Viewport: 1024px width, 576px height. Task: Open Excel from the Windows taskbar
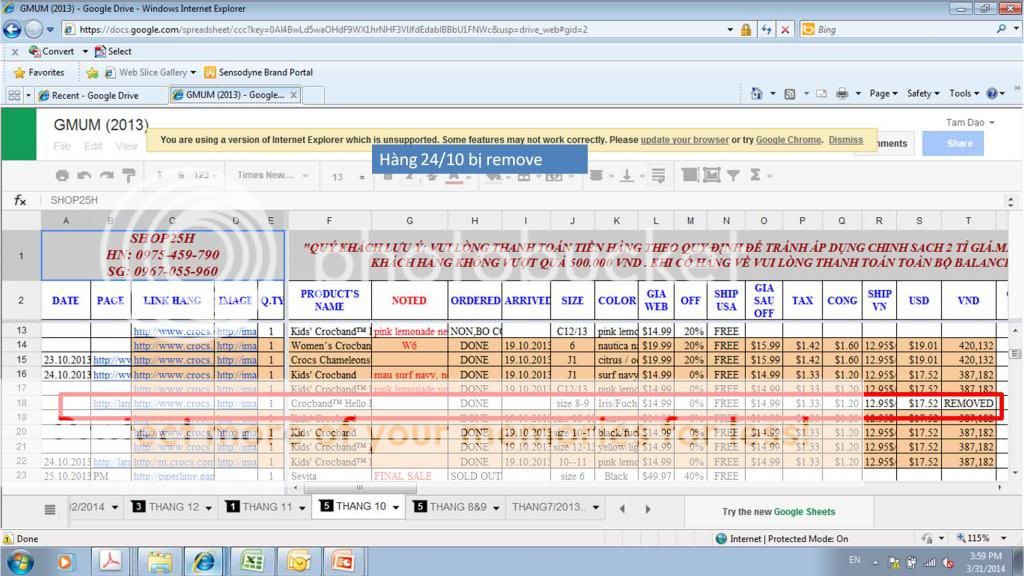click(x=251, y=560)
